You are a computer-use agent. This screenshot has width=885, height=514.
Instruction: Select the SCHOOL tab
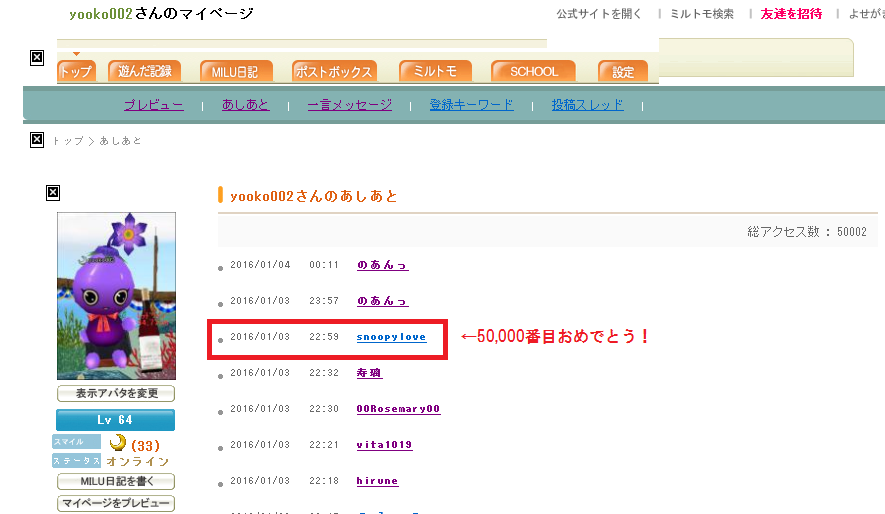534,71
